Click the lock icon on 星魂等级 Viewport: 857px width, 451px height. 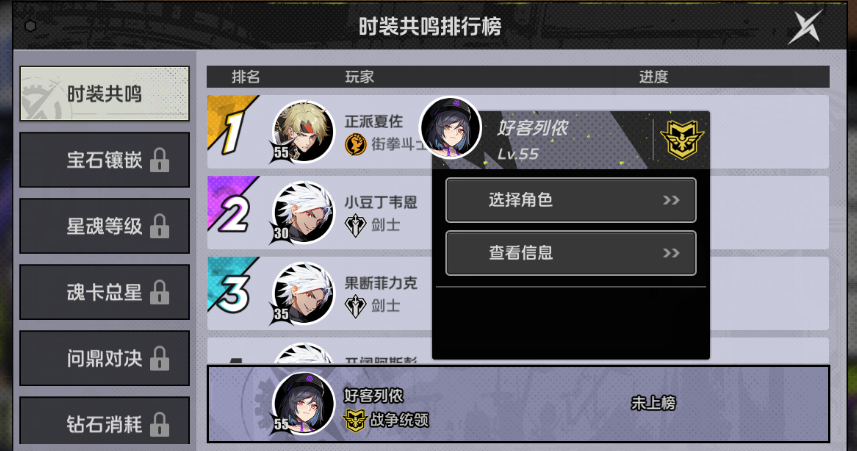point(159,226)
